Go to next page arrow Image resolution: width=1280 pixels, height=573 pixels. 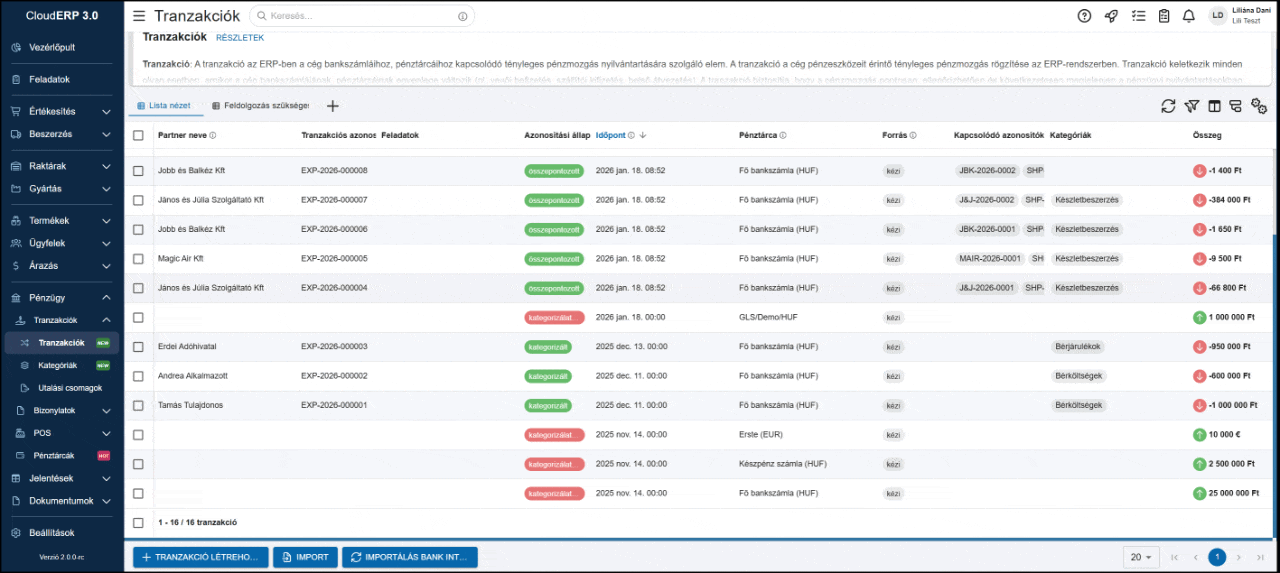(1239, 557)
